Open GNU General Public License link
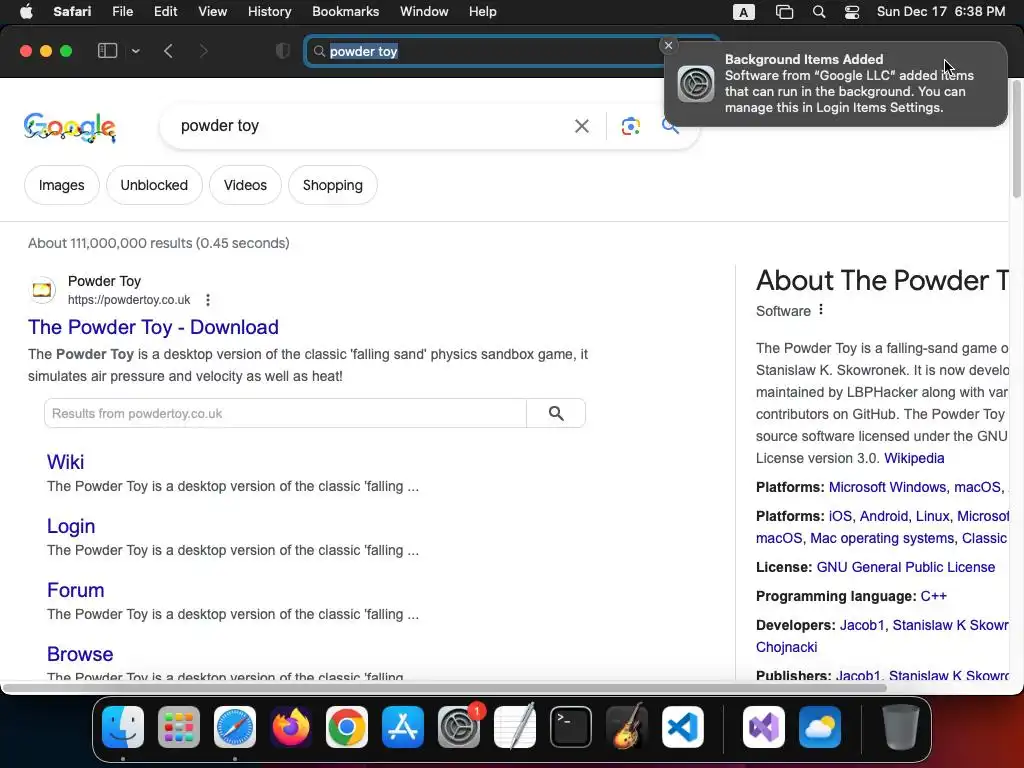Screen dimensions: 1024x768 906,567
